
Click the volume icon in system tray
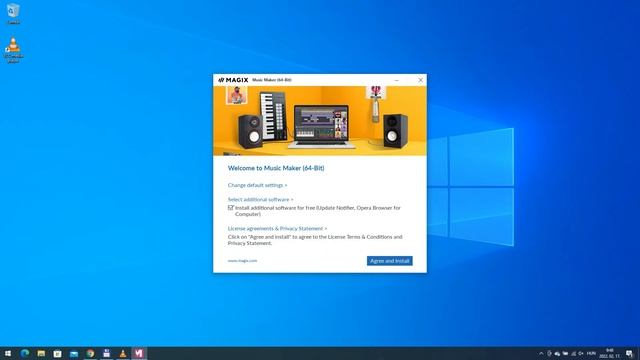(580, 353)
